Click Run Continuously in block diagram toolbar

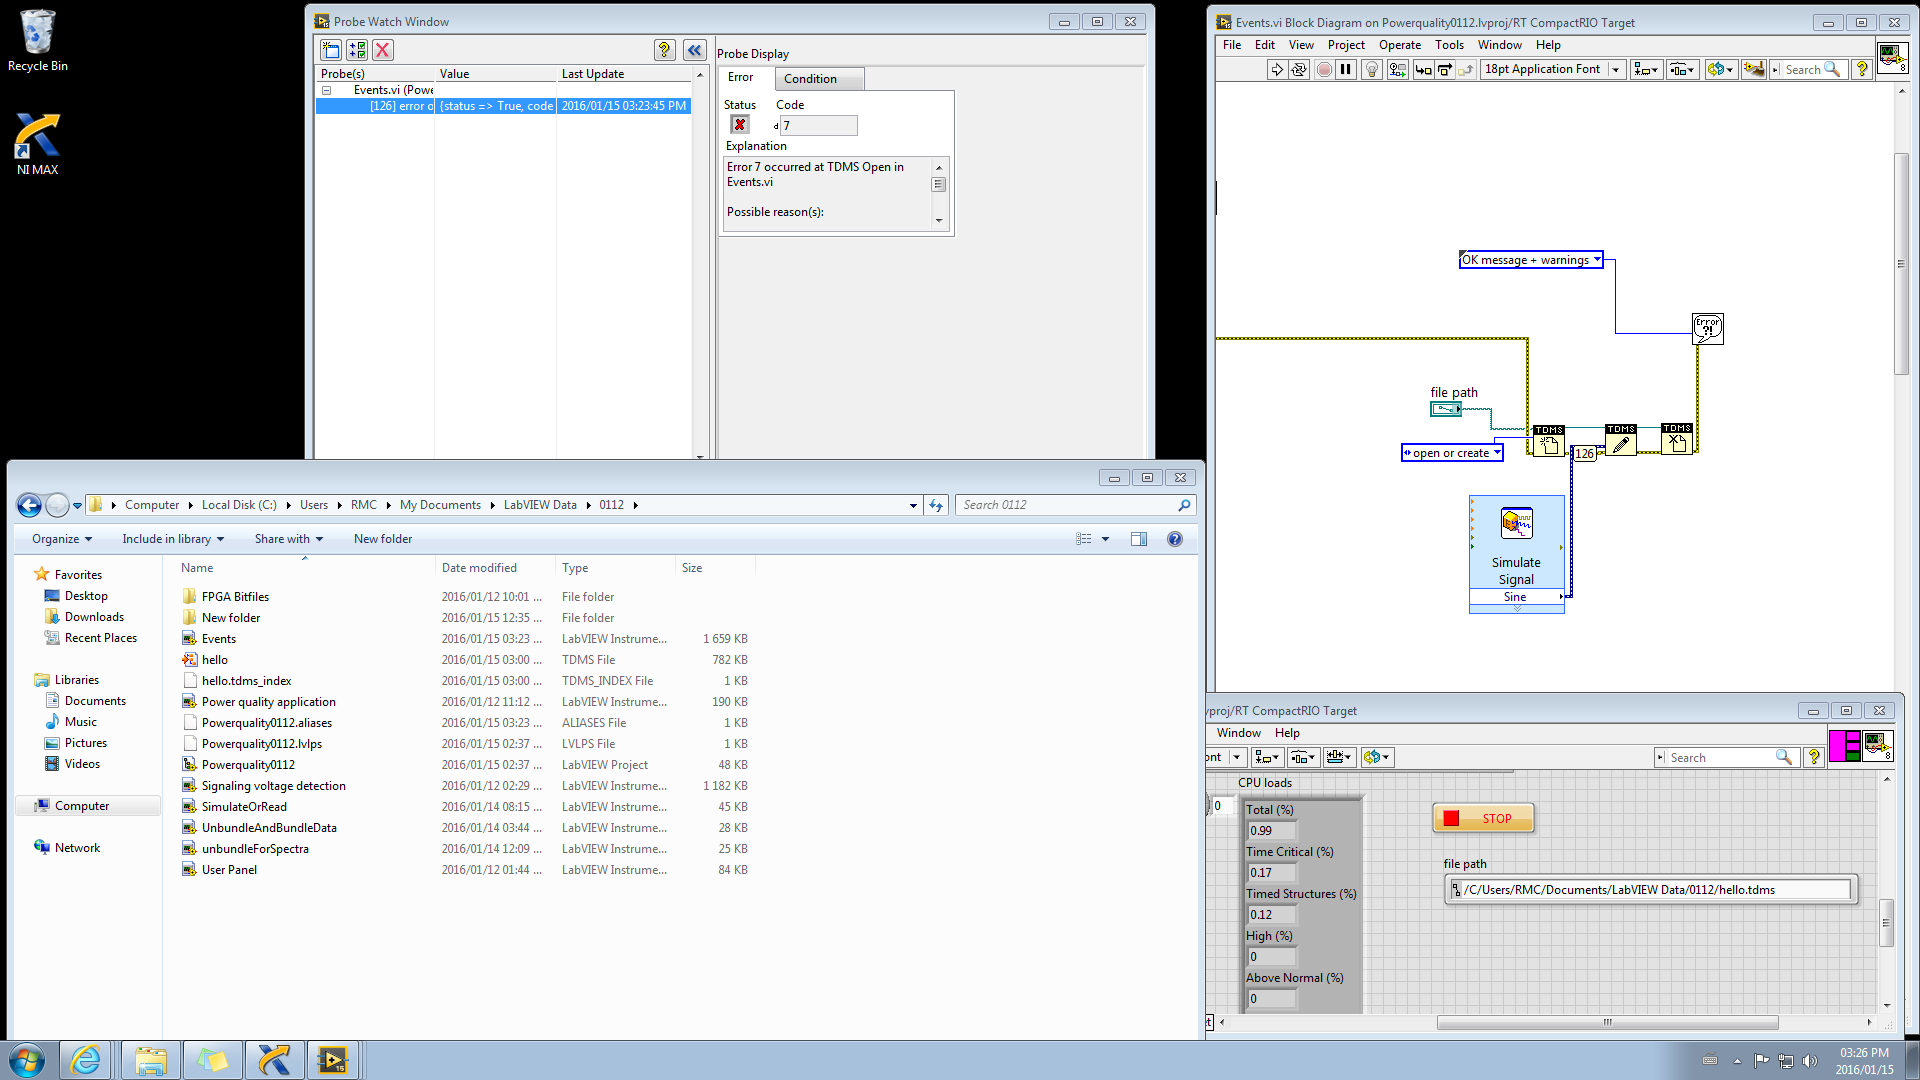click(x=1299, y=69)
